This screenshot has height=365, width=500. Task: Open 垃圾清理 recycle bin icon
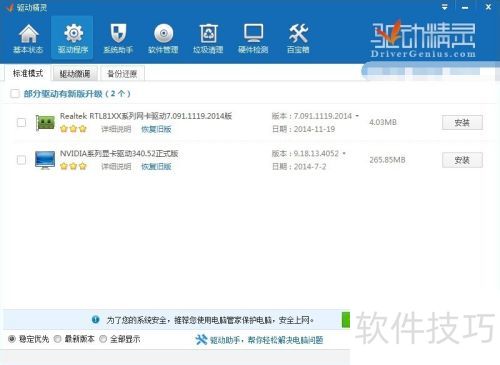208,33
